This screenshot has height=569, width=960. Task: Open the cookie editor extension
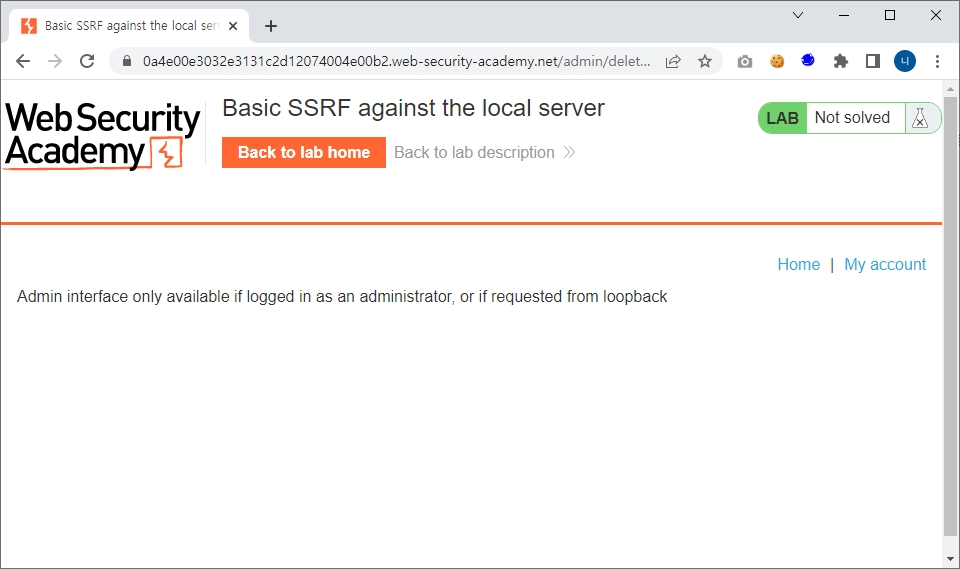pos(777,61)
